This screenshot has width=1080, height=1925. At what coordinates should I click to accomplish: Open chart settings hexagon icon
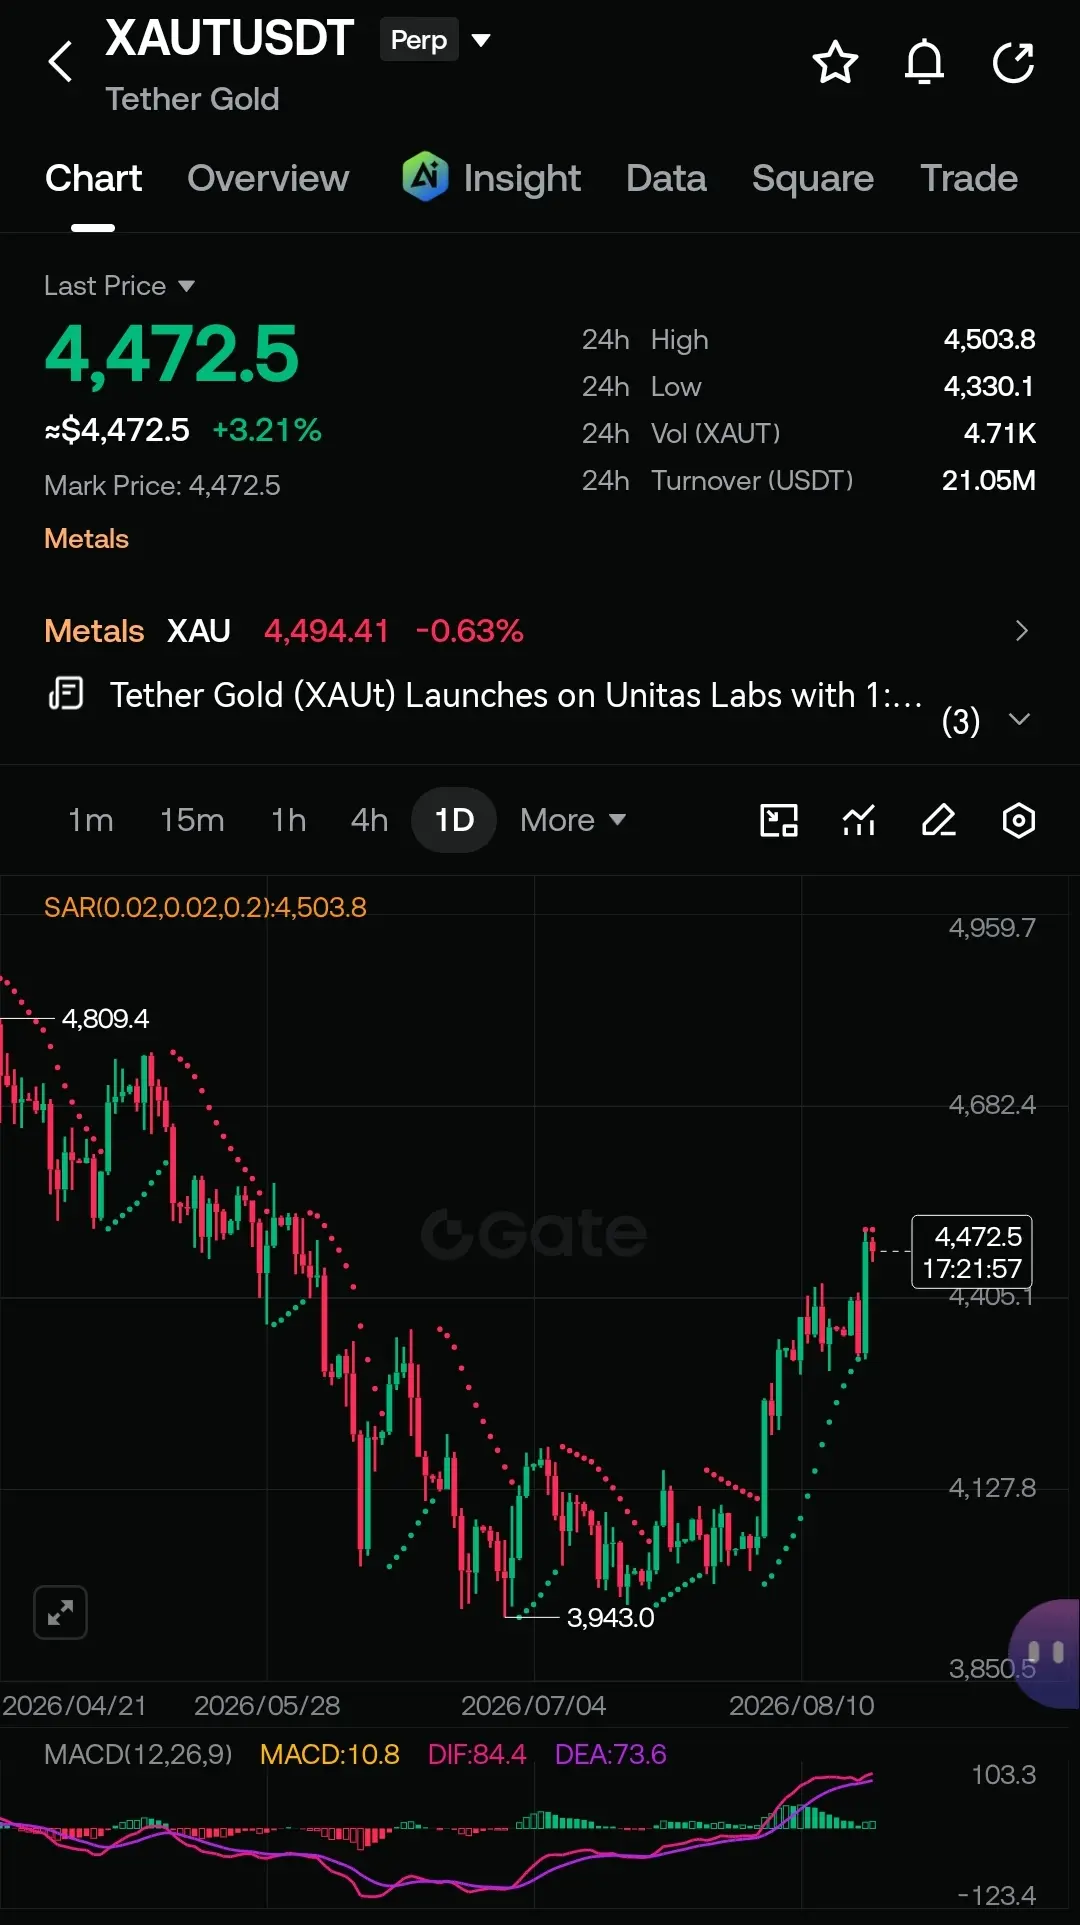[1019, 820]
